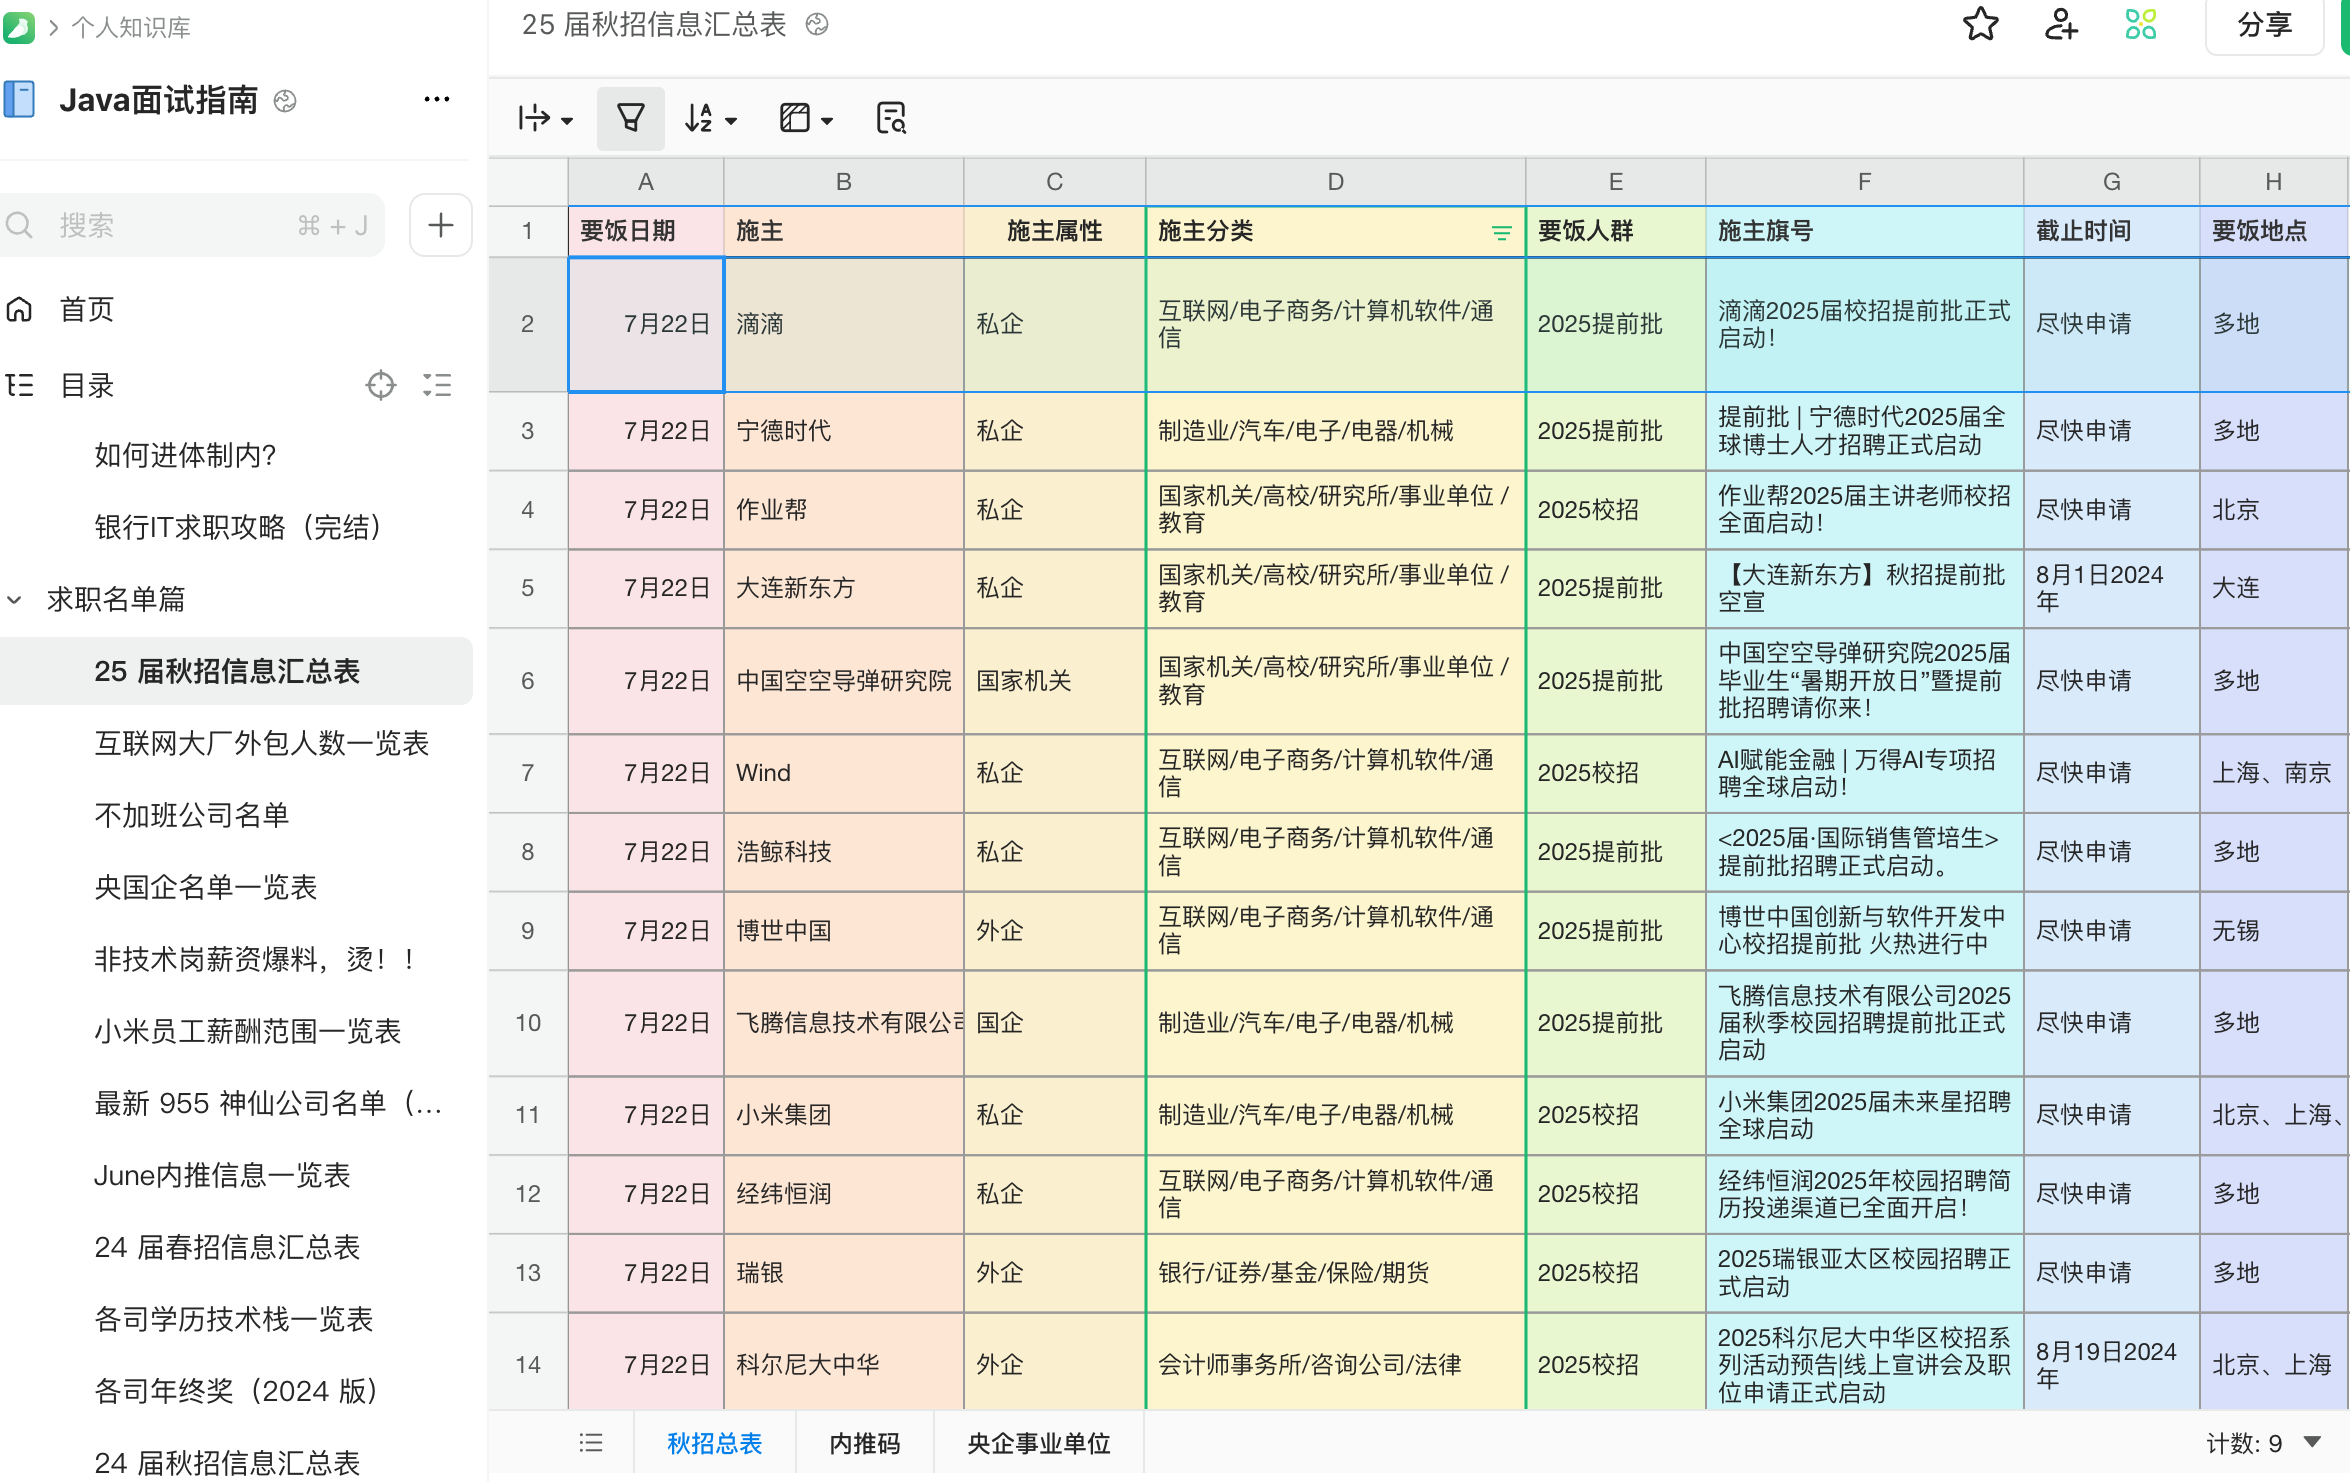Screen dimensions: 2350x1482
Task: Open the sheet list icon in bottom bar
Action: (591, 1443)
